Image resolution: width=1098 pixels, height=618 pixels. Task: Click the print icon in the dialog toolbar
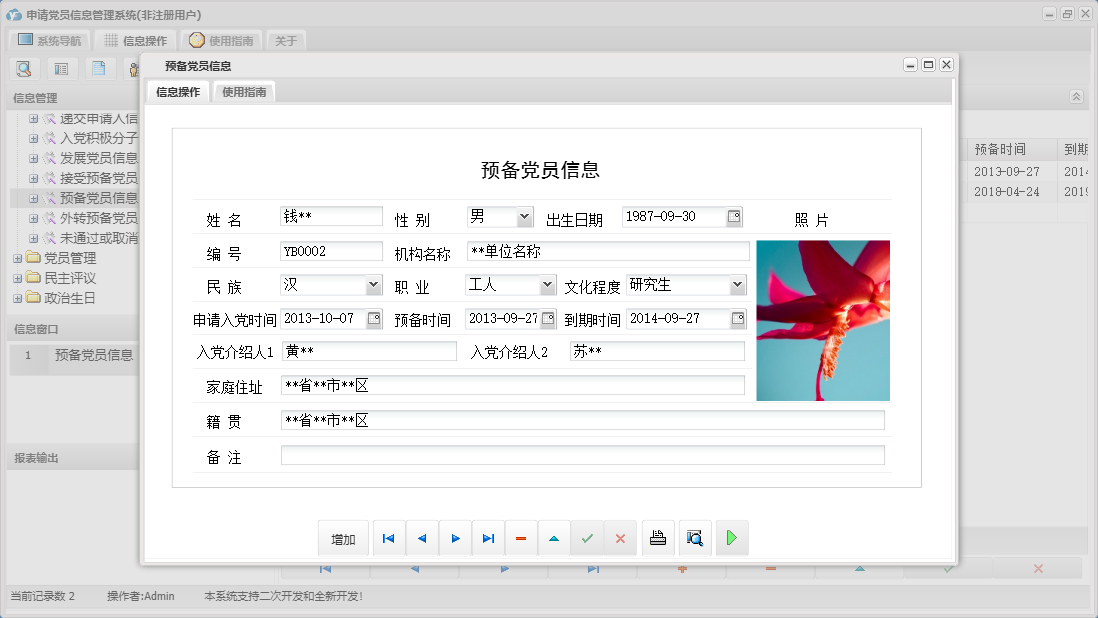point(657,538)
